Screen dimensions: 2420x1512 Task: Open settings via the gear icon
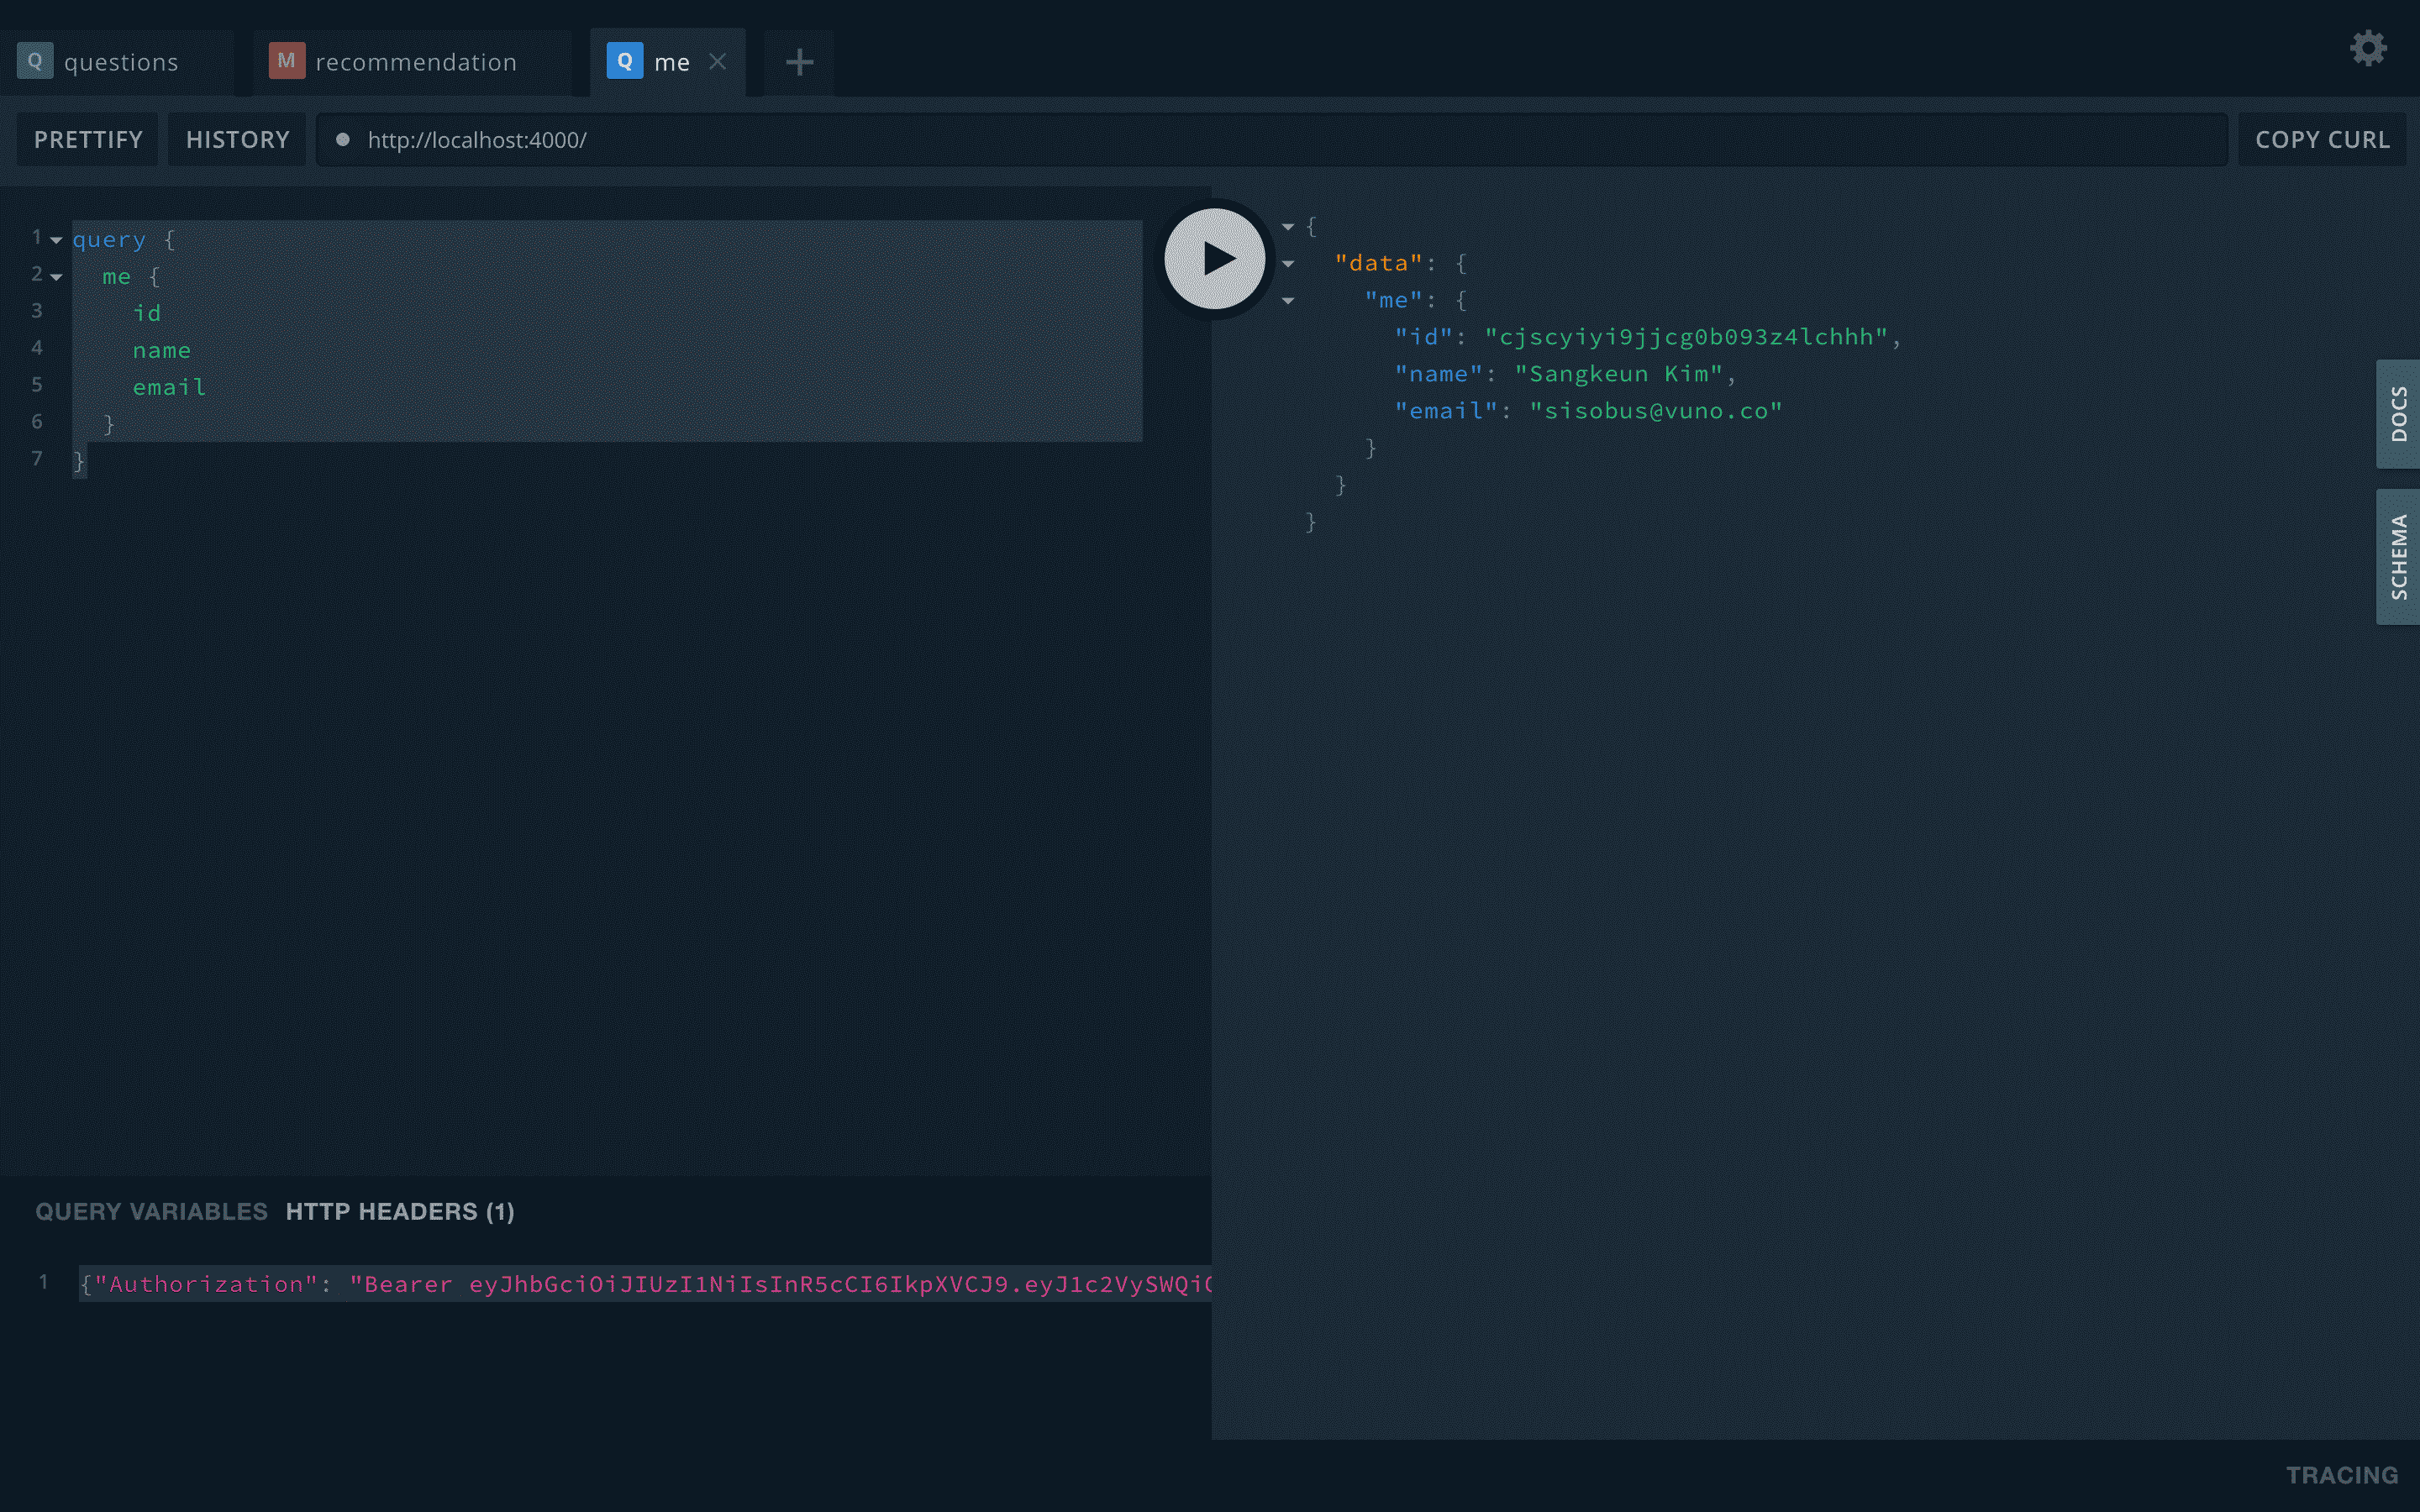tap(2367, 48)
